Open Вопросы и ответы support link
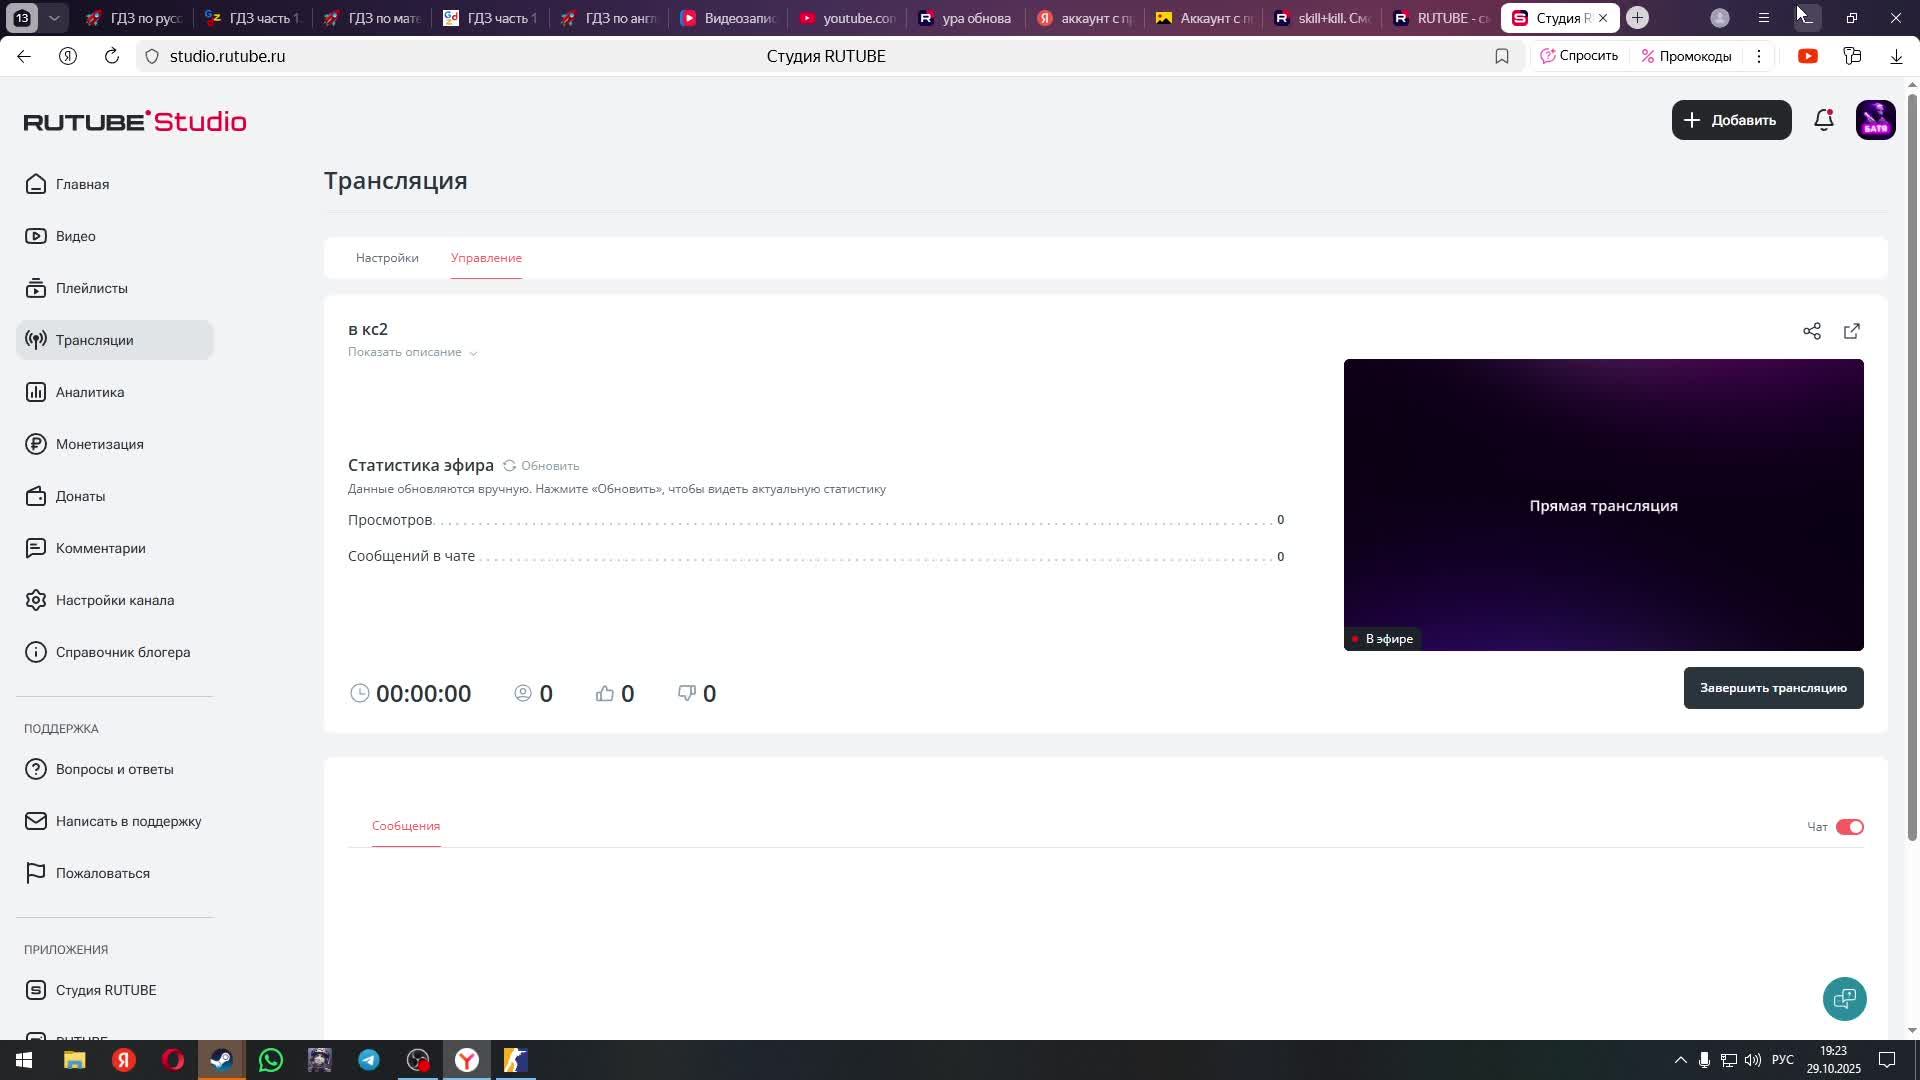The width and height of the screenshot is (1920, 1080). (x=115, y=769)
